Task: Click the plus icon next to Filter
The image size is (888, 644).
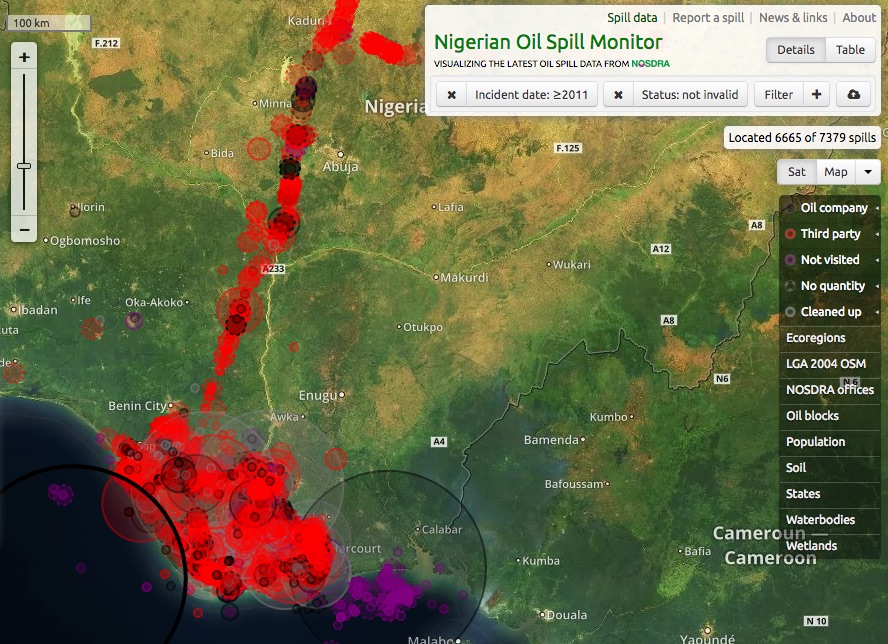Action: tap(817, 95)
